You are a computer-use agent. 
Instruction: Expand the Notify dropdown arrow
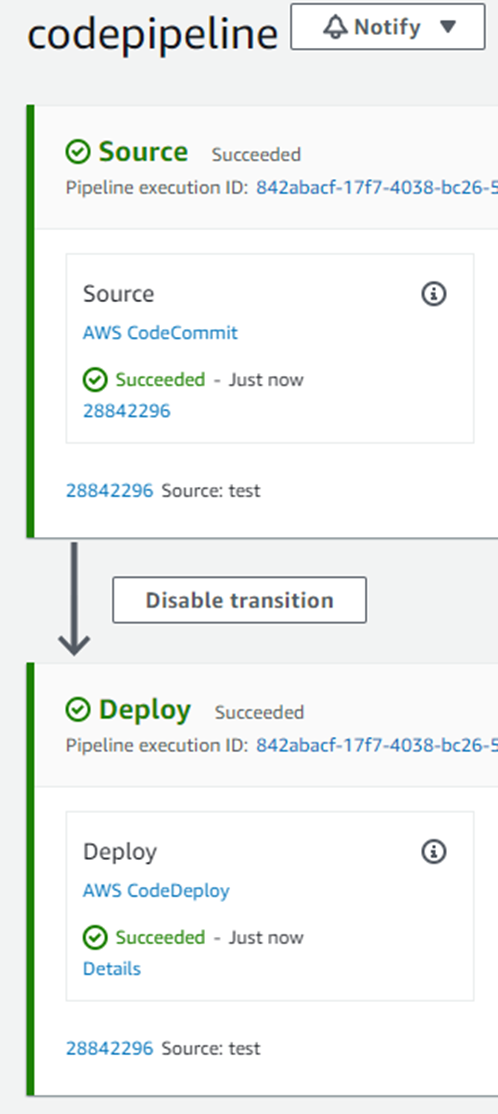point(447,27)
